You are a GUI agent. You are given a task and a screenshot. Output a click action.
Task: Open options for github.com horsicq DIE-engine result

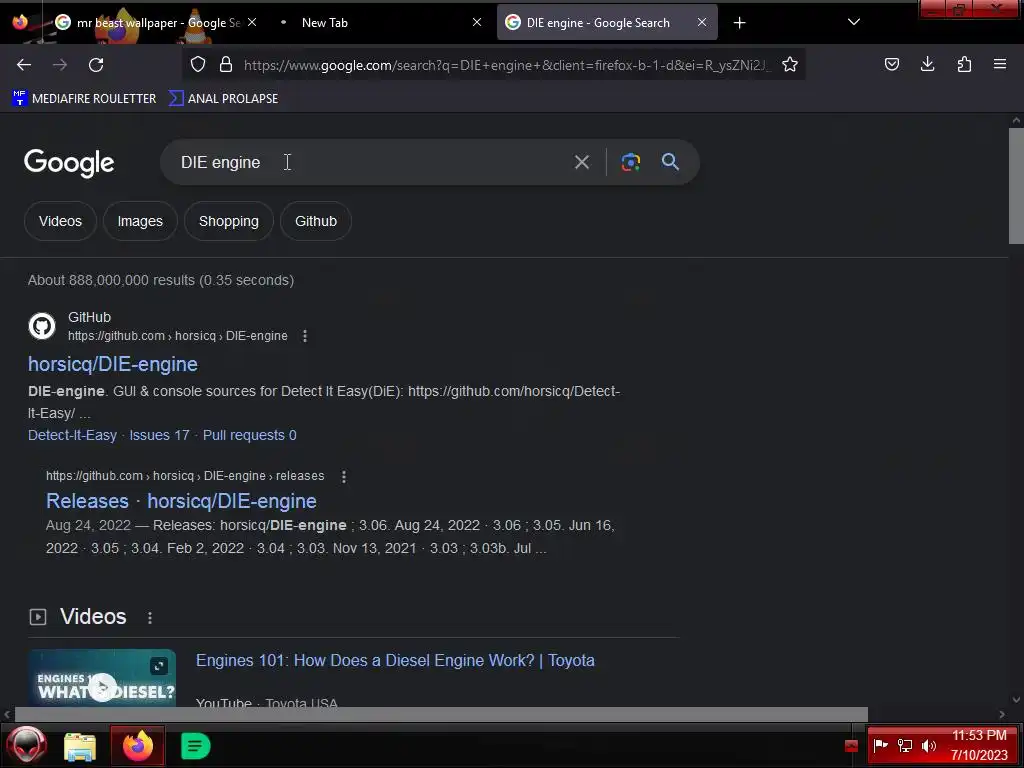pos(304,336)
